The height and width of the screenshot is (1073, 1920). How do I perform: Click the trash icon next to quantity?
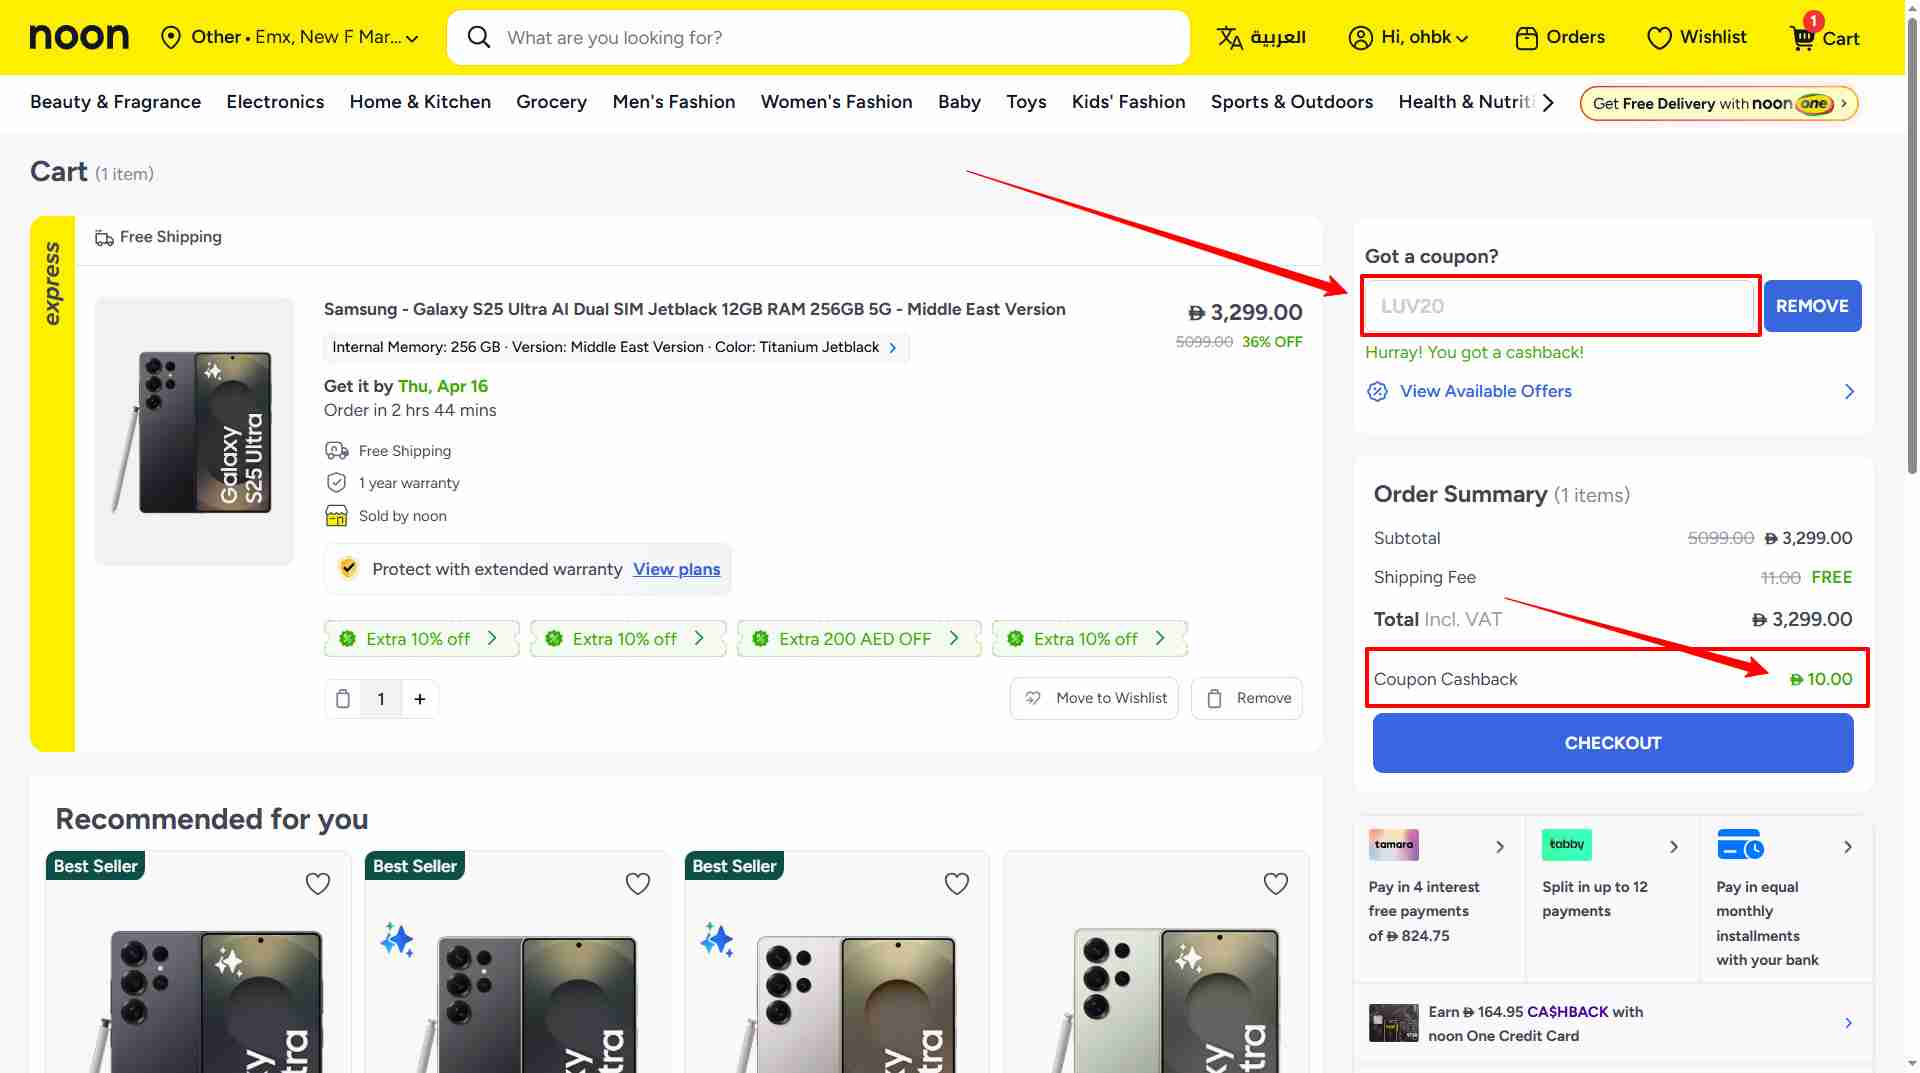click(343, 698)
